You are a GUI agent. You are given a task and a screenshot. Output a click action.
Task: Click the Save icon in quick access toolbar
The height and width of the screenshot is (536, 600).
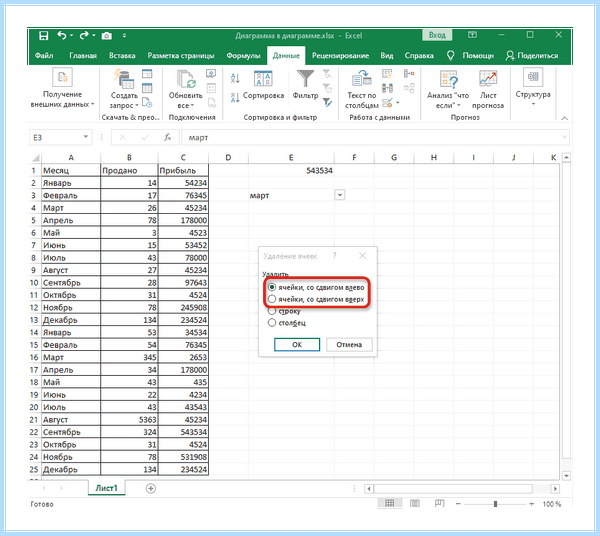pos(44,36)
